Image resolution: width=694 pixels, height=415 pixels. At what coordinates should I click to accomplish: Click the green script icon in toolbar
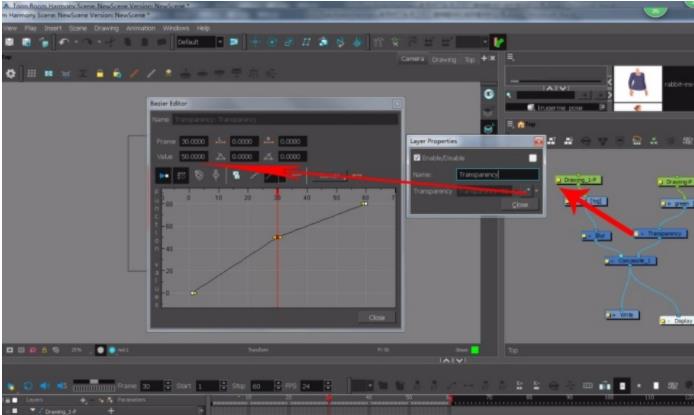click(x=498, y=42)
